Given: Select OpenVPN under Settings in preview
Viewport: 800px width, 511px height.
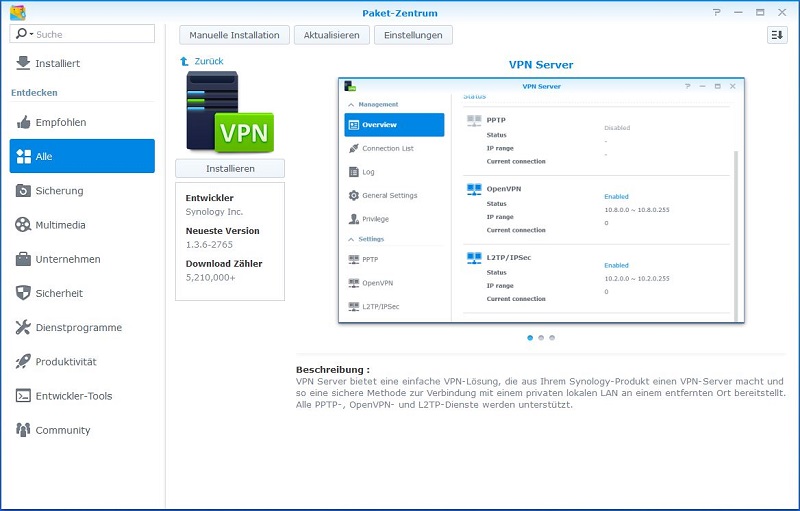Looking at the screenshot, I should (x=394, y=283).
